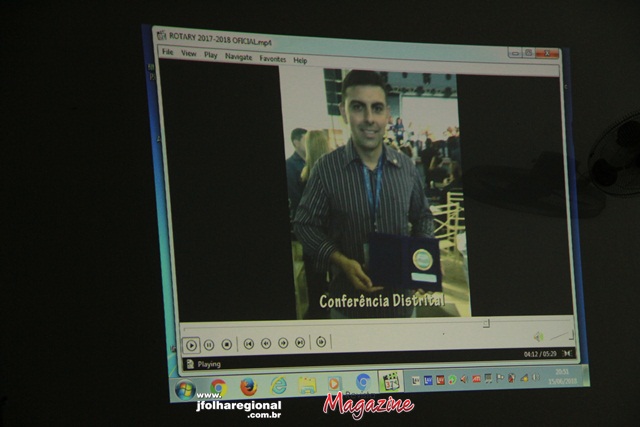
Task: Minimize the media player window
Action: (x=515, y=53)
